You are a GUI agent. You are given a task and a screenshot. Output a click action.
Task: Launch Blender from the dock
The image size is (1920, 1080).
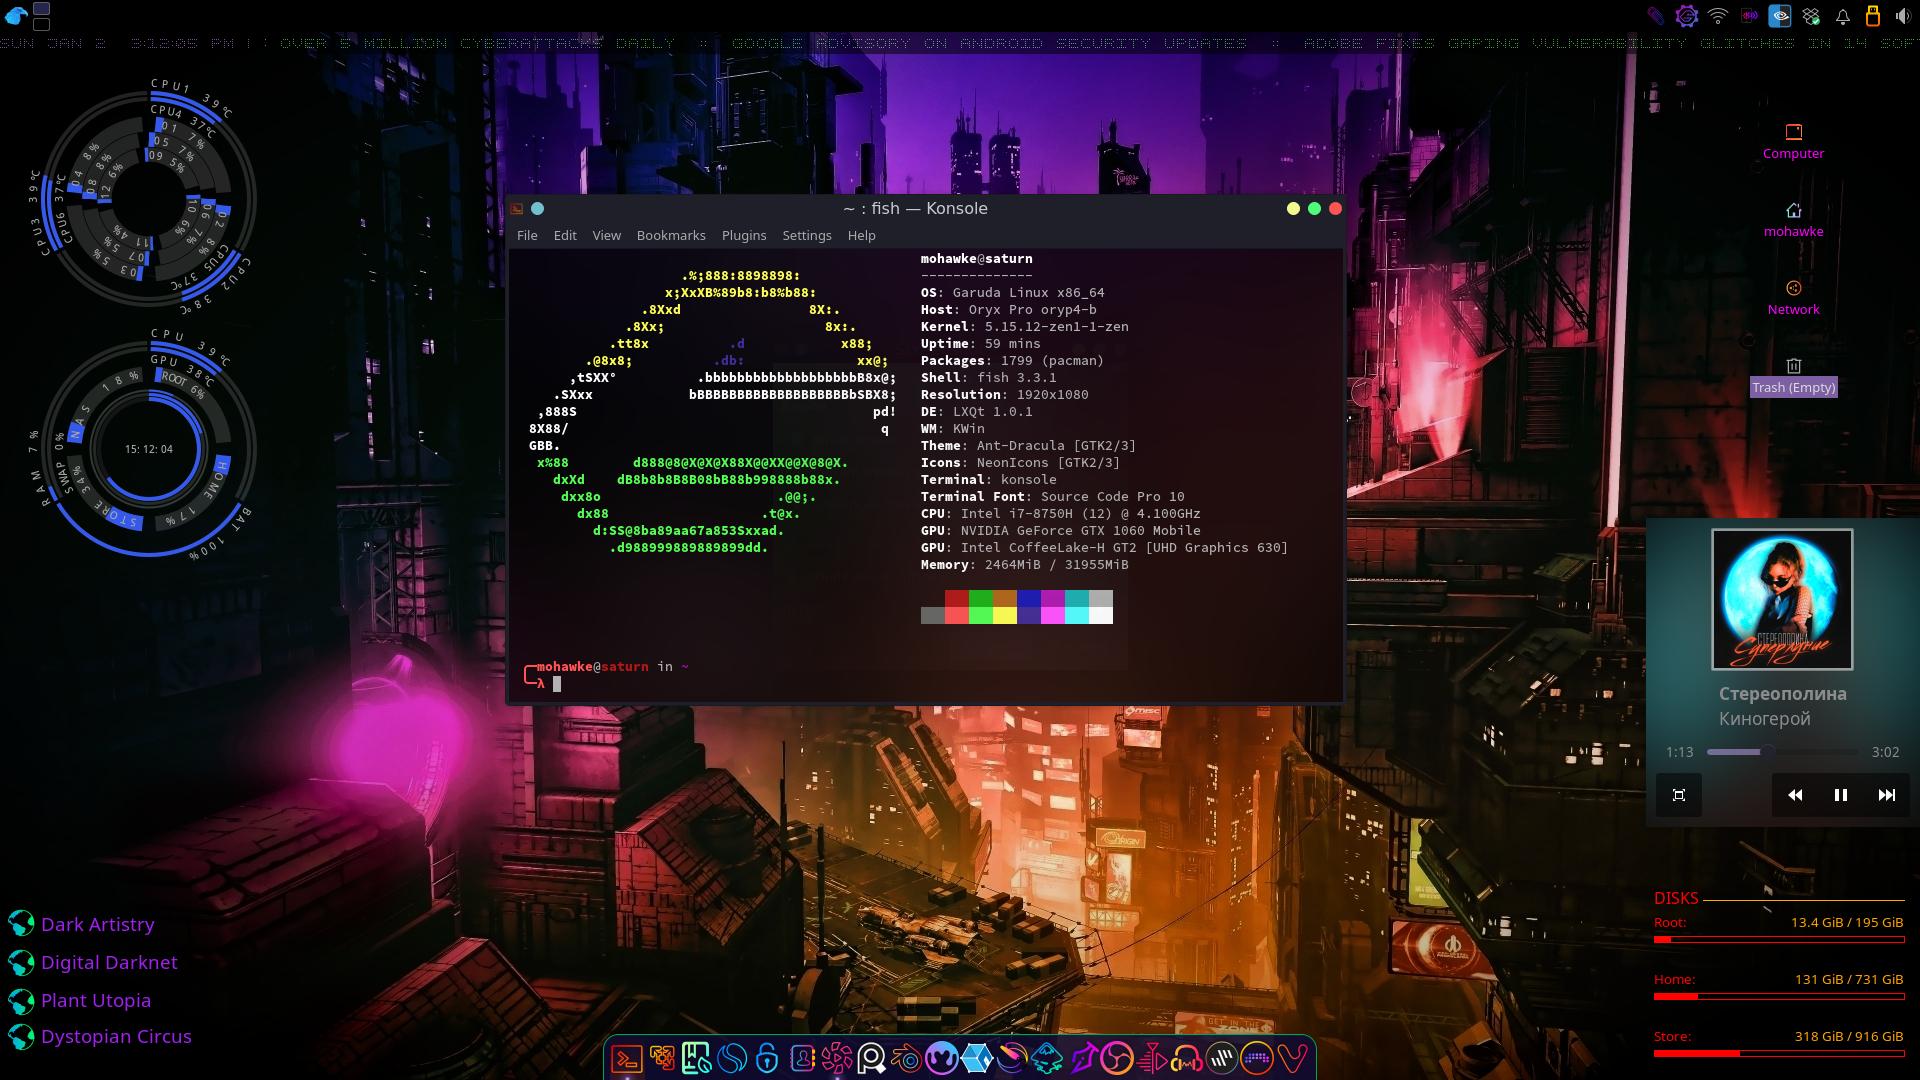(907, 1058)
